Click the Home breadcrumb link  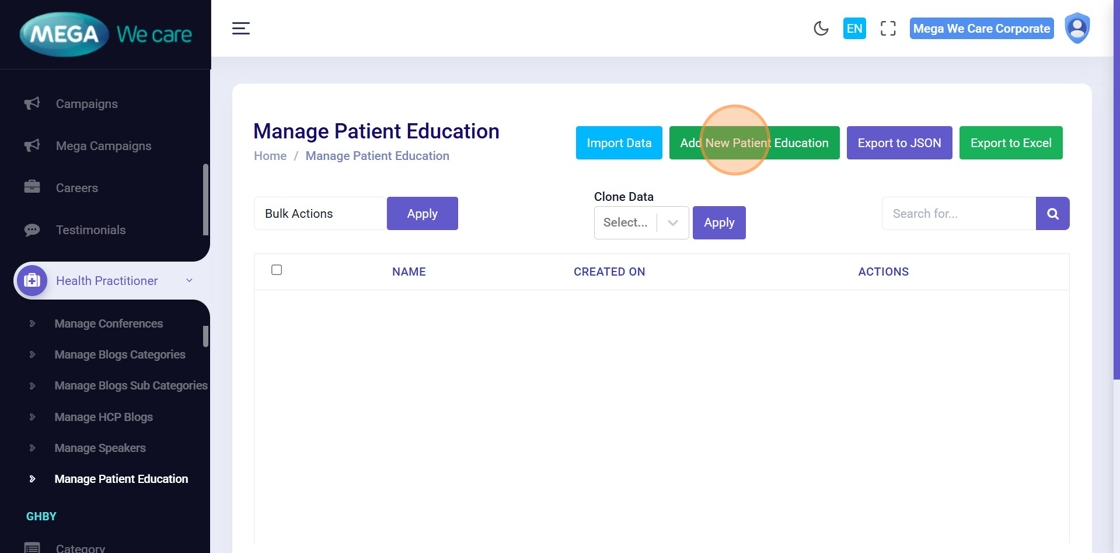click(x=270, y=156)
